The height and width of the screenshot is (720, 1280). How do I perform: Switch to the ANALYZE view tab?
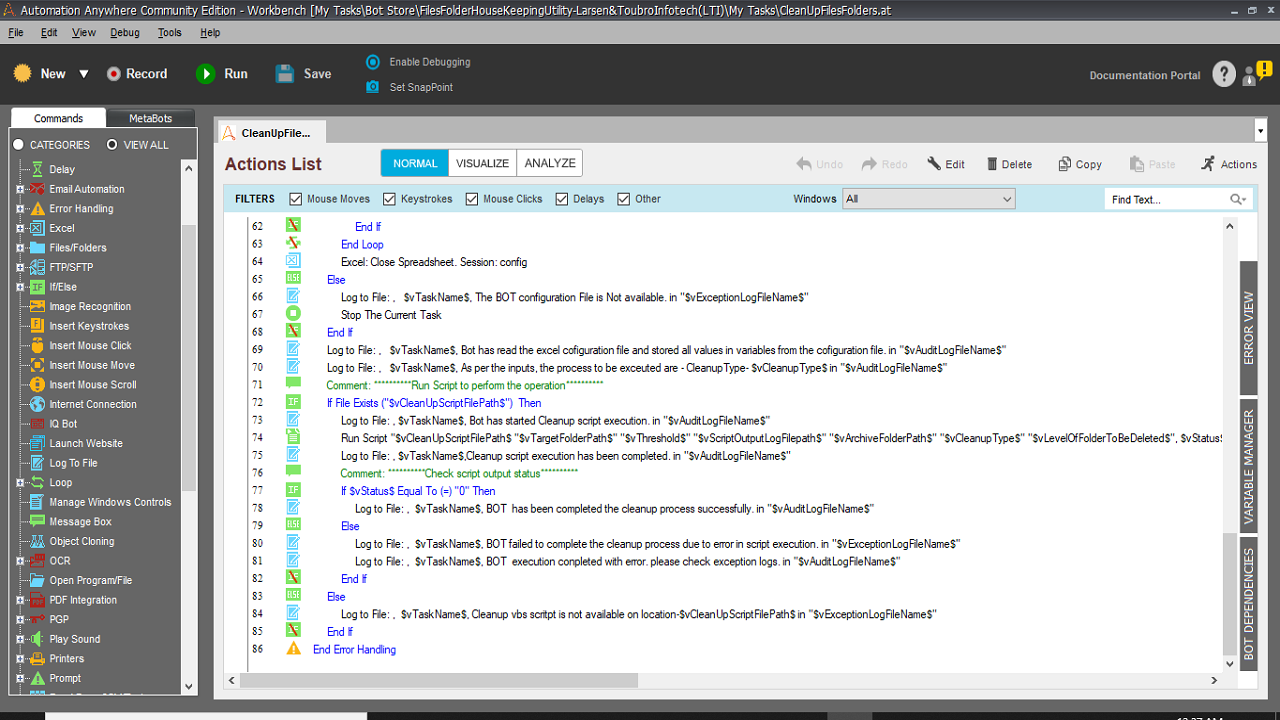(x=550, y=164)
